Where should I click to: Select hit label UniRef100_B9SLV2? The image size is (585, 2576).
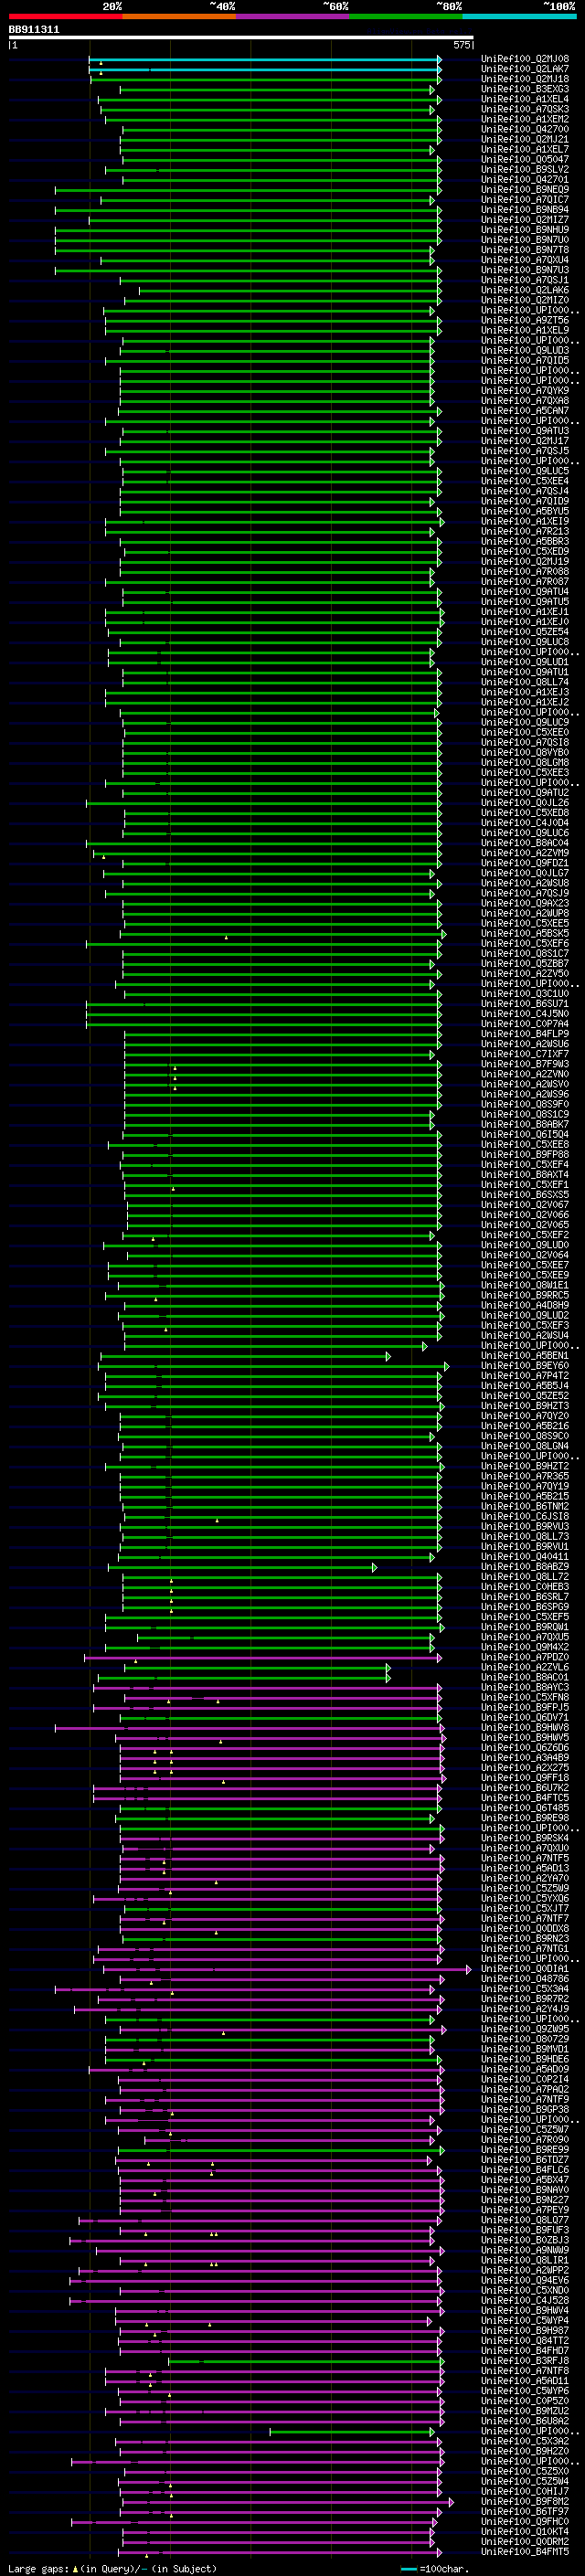(x=525, y=169)
